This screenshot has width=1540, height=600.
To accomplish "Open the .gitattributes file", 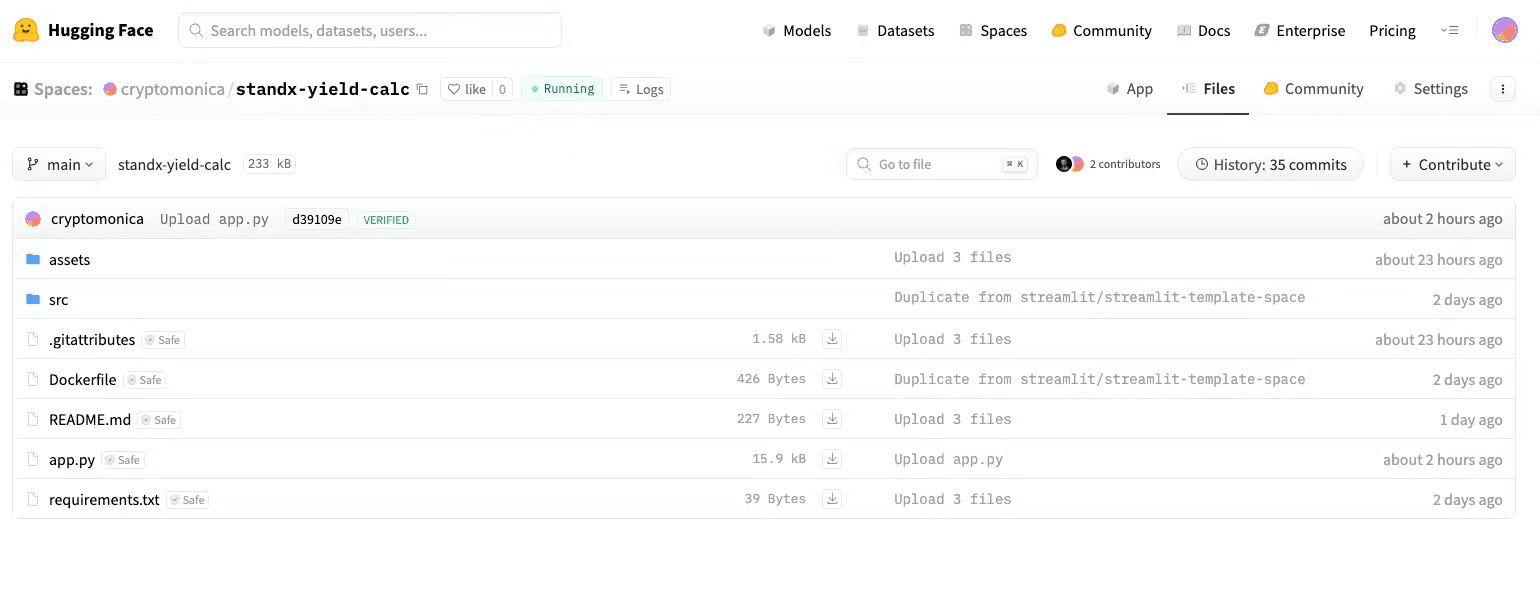I will point(92,339).
